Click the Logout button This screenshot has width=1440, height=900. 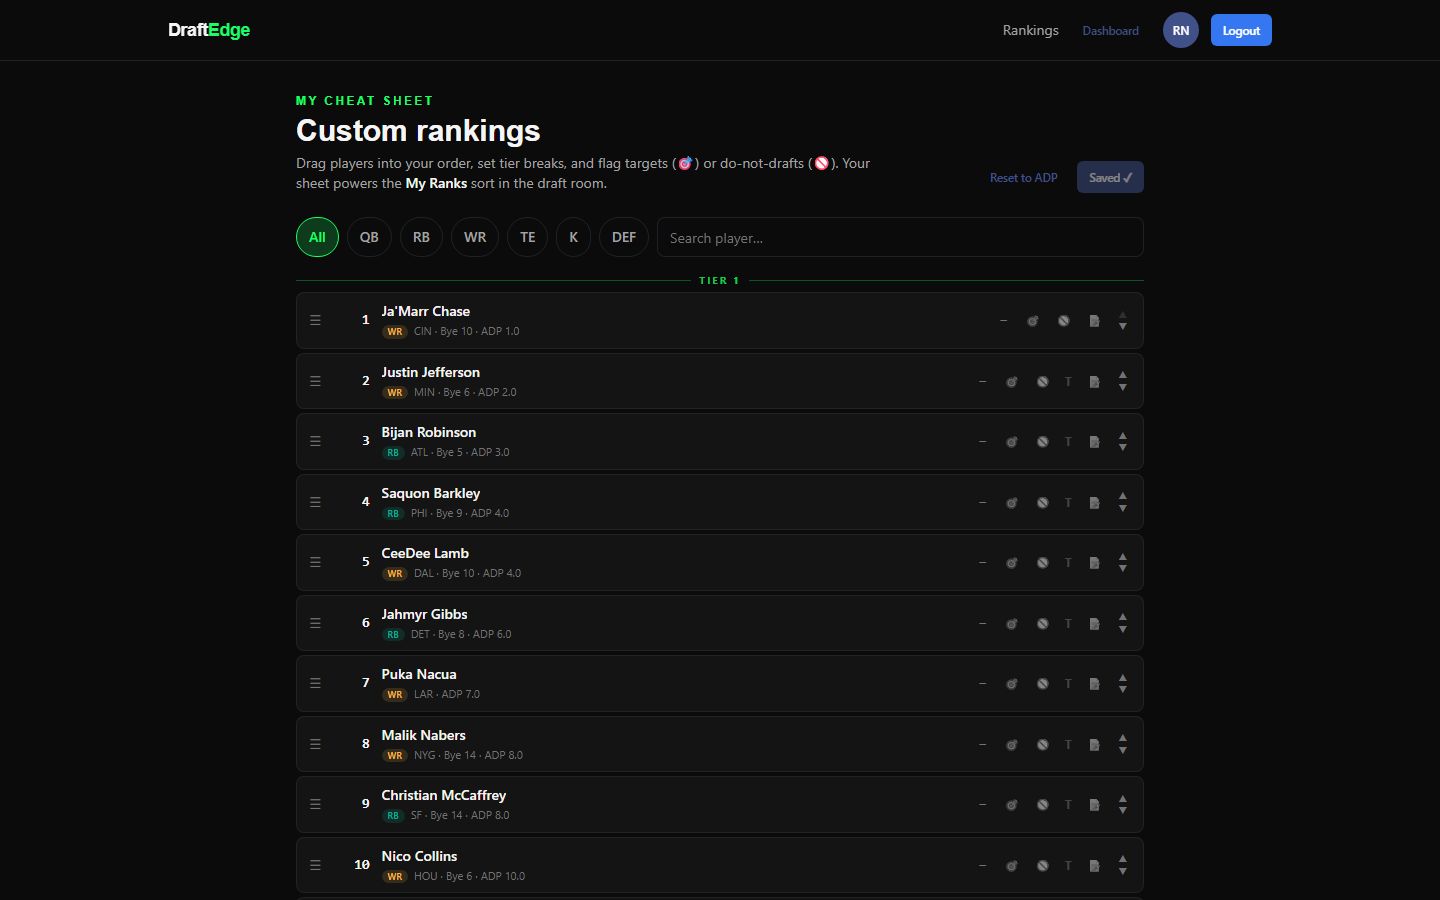1241,30
